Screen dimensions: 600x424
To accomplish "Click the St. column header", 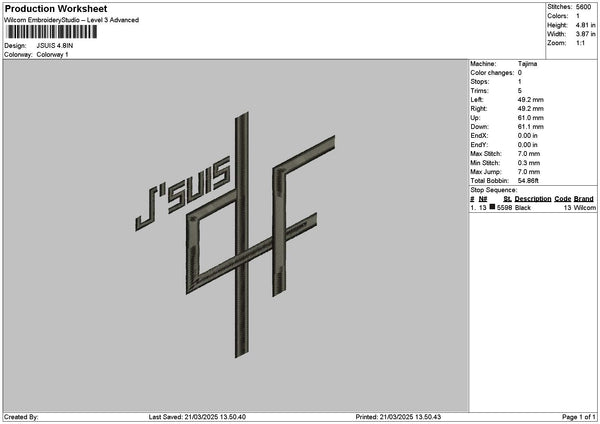I will coord(507,199).
